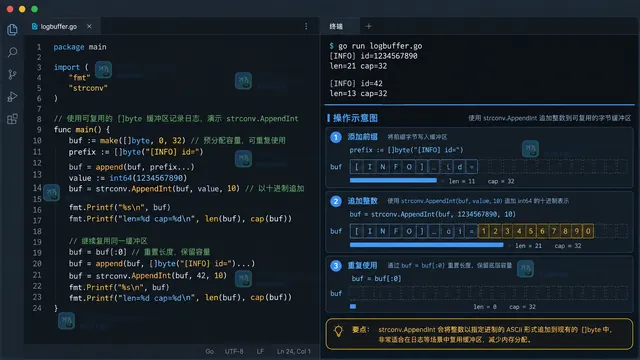Click the LF line ending indicator
This screenshot has width=640, height=360.
[260, 351]
